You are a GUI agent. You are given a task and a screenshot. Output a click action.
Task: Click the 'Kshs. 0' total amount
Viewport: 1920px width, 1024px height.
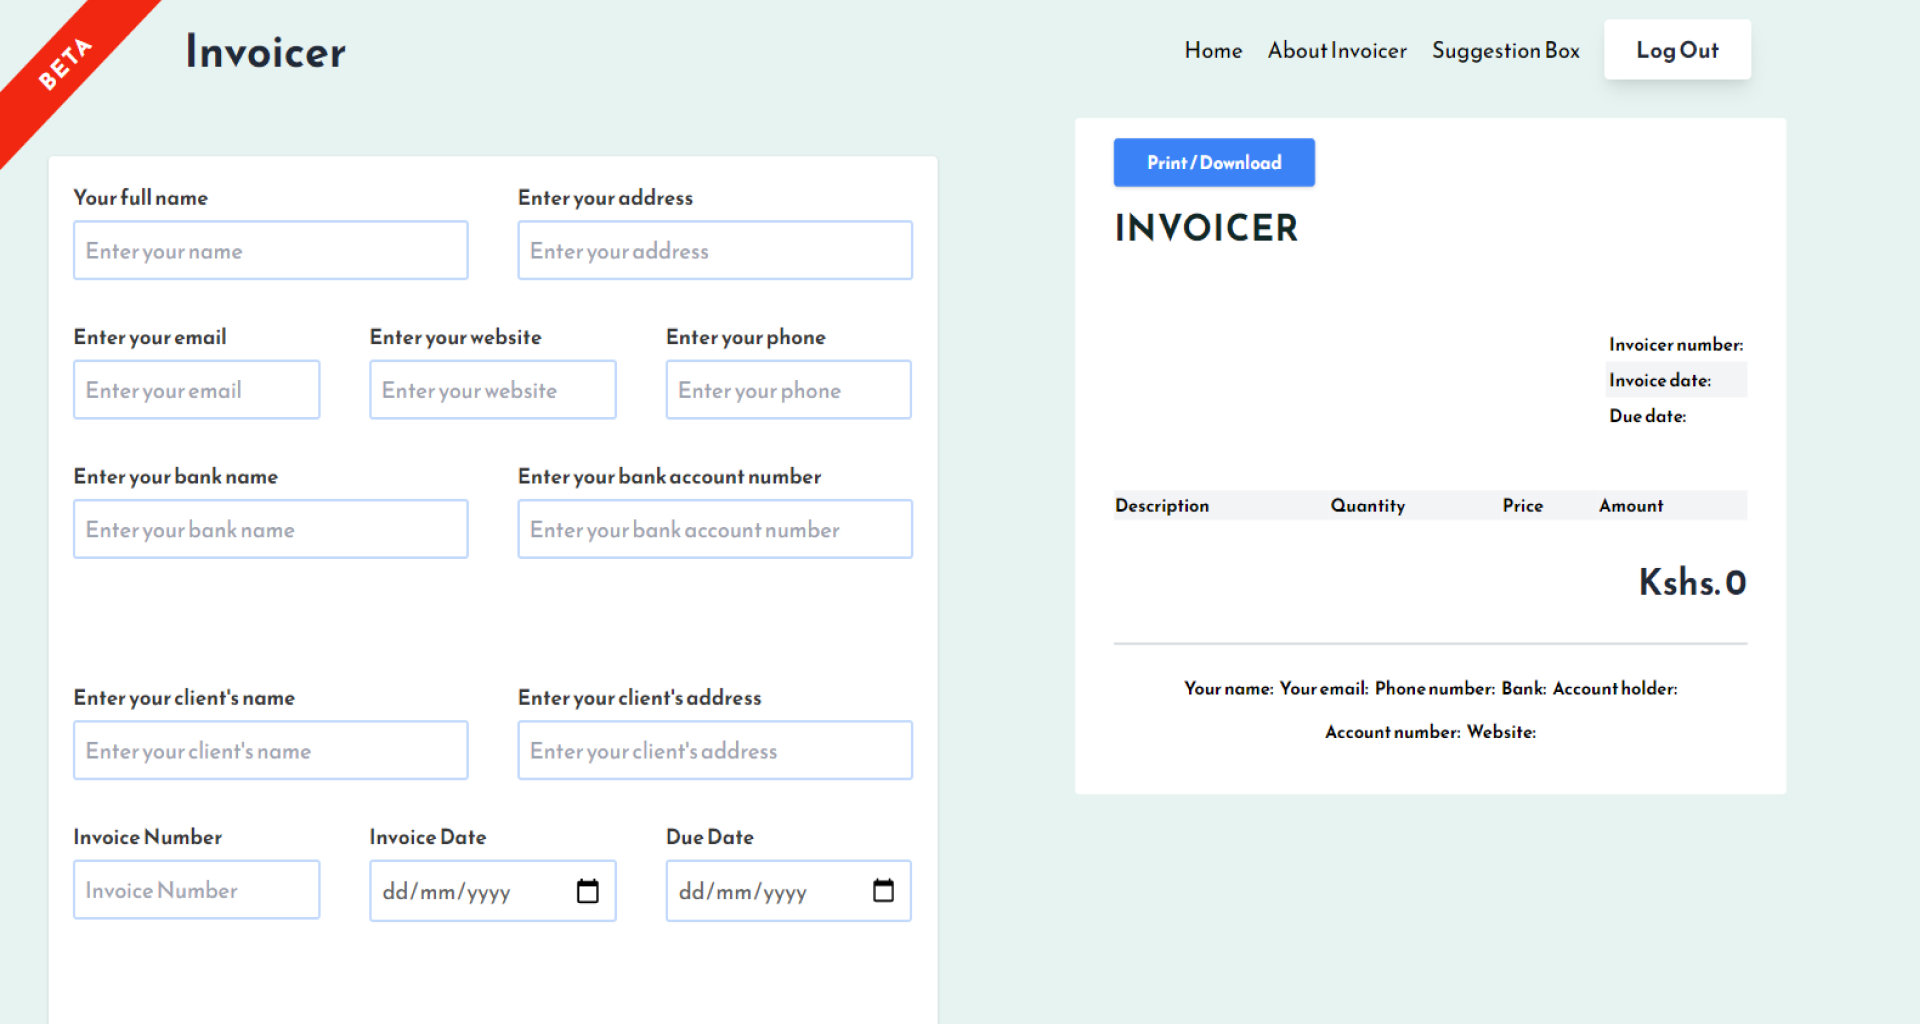[x=1692, y=582]
